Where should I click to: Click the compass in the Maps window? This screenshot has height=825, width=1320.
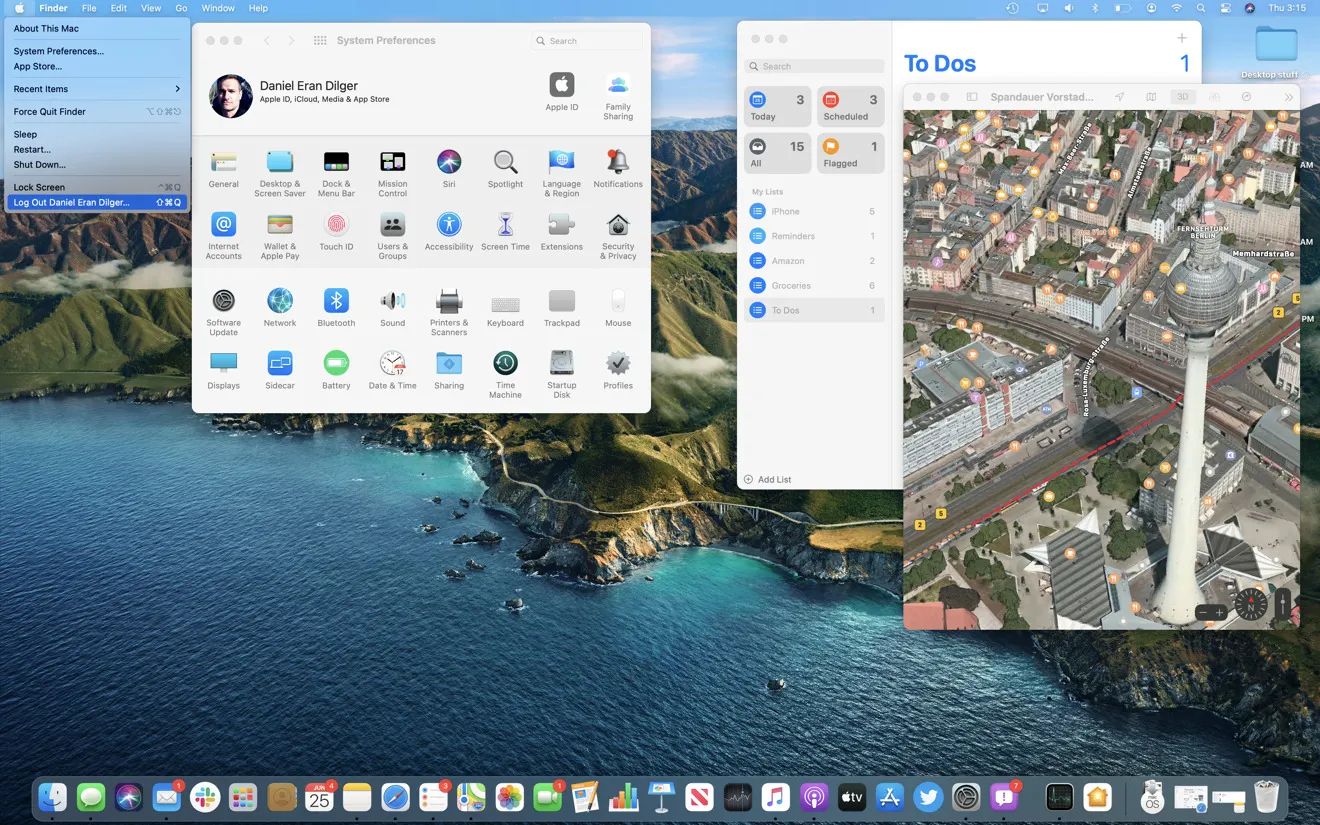[x=1251, y=604]
